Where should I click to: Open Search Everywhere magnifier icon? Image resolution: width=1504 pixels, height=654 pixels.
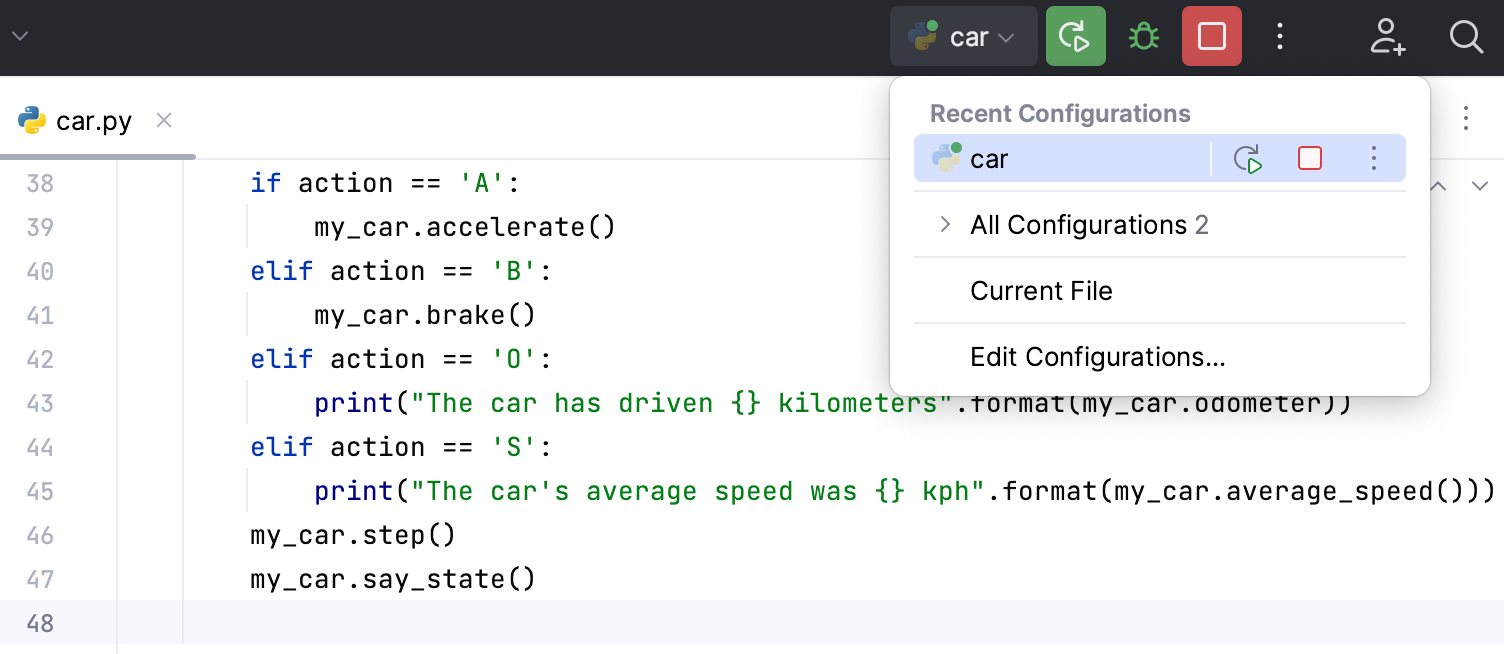tap(1466, 36)
